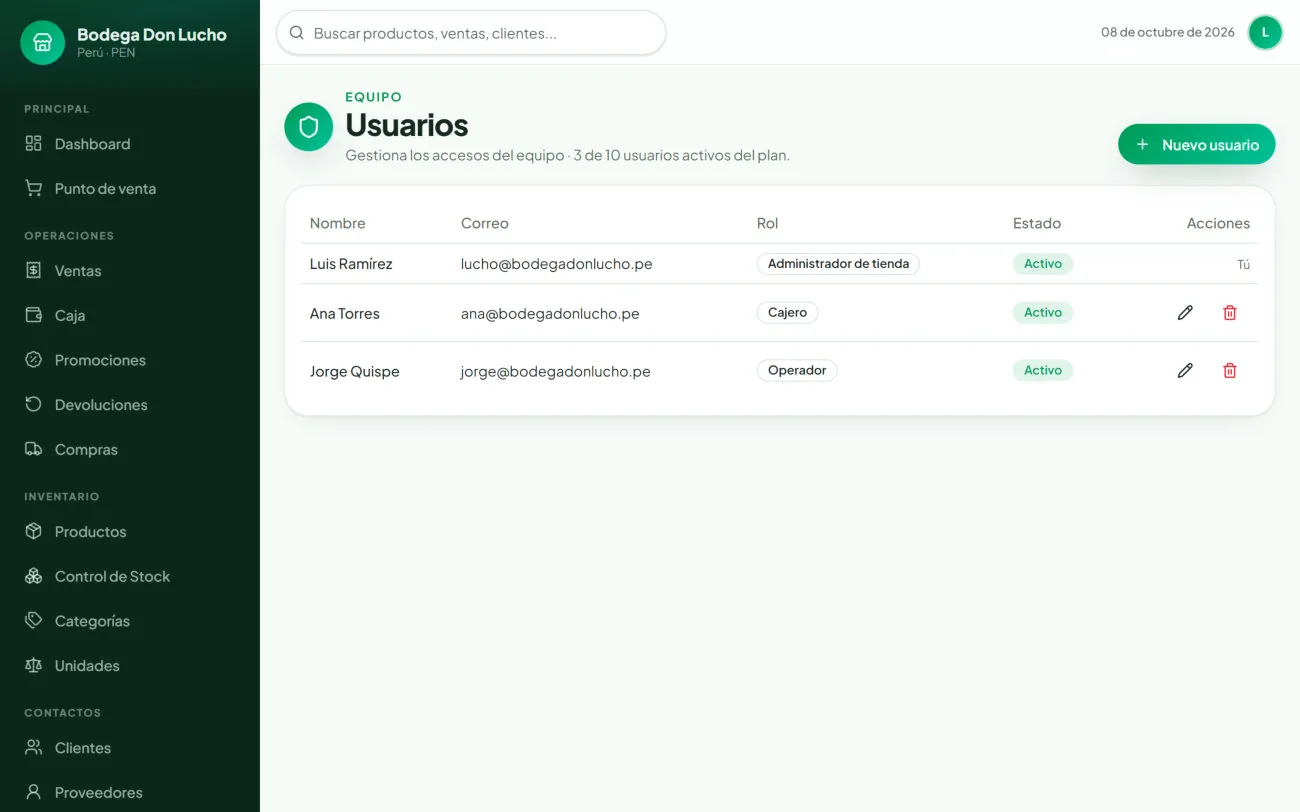
Task: Open Devoluciones from the sidebar
Action: [130, 405]
